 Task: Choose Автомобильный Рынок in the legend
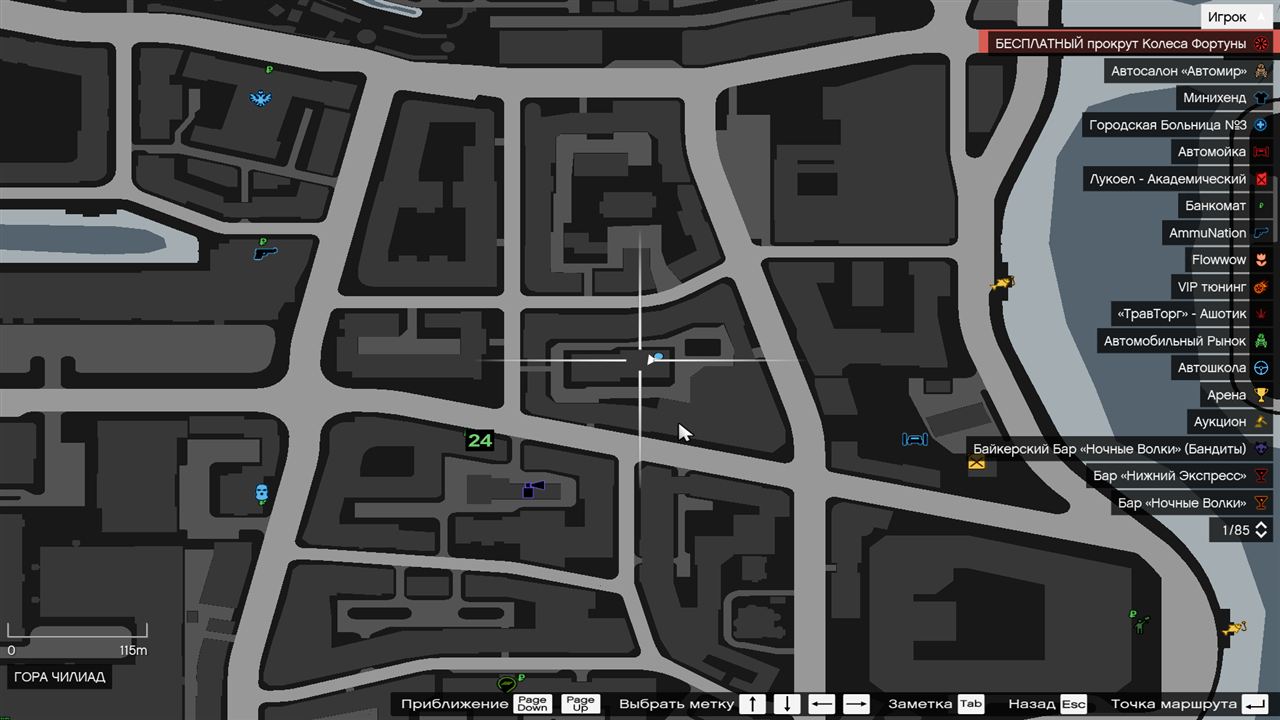point(1186,341)
